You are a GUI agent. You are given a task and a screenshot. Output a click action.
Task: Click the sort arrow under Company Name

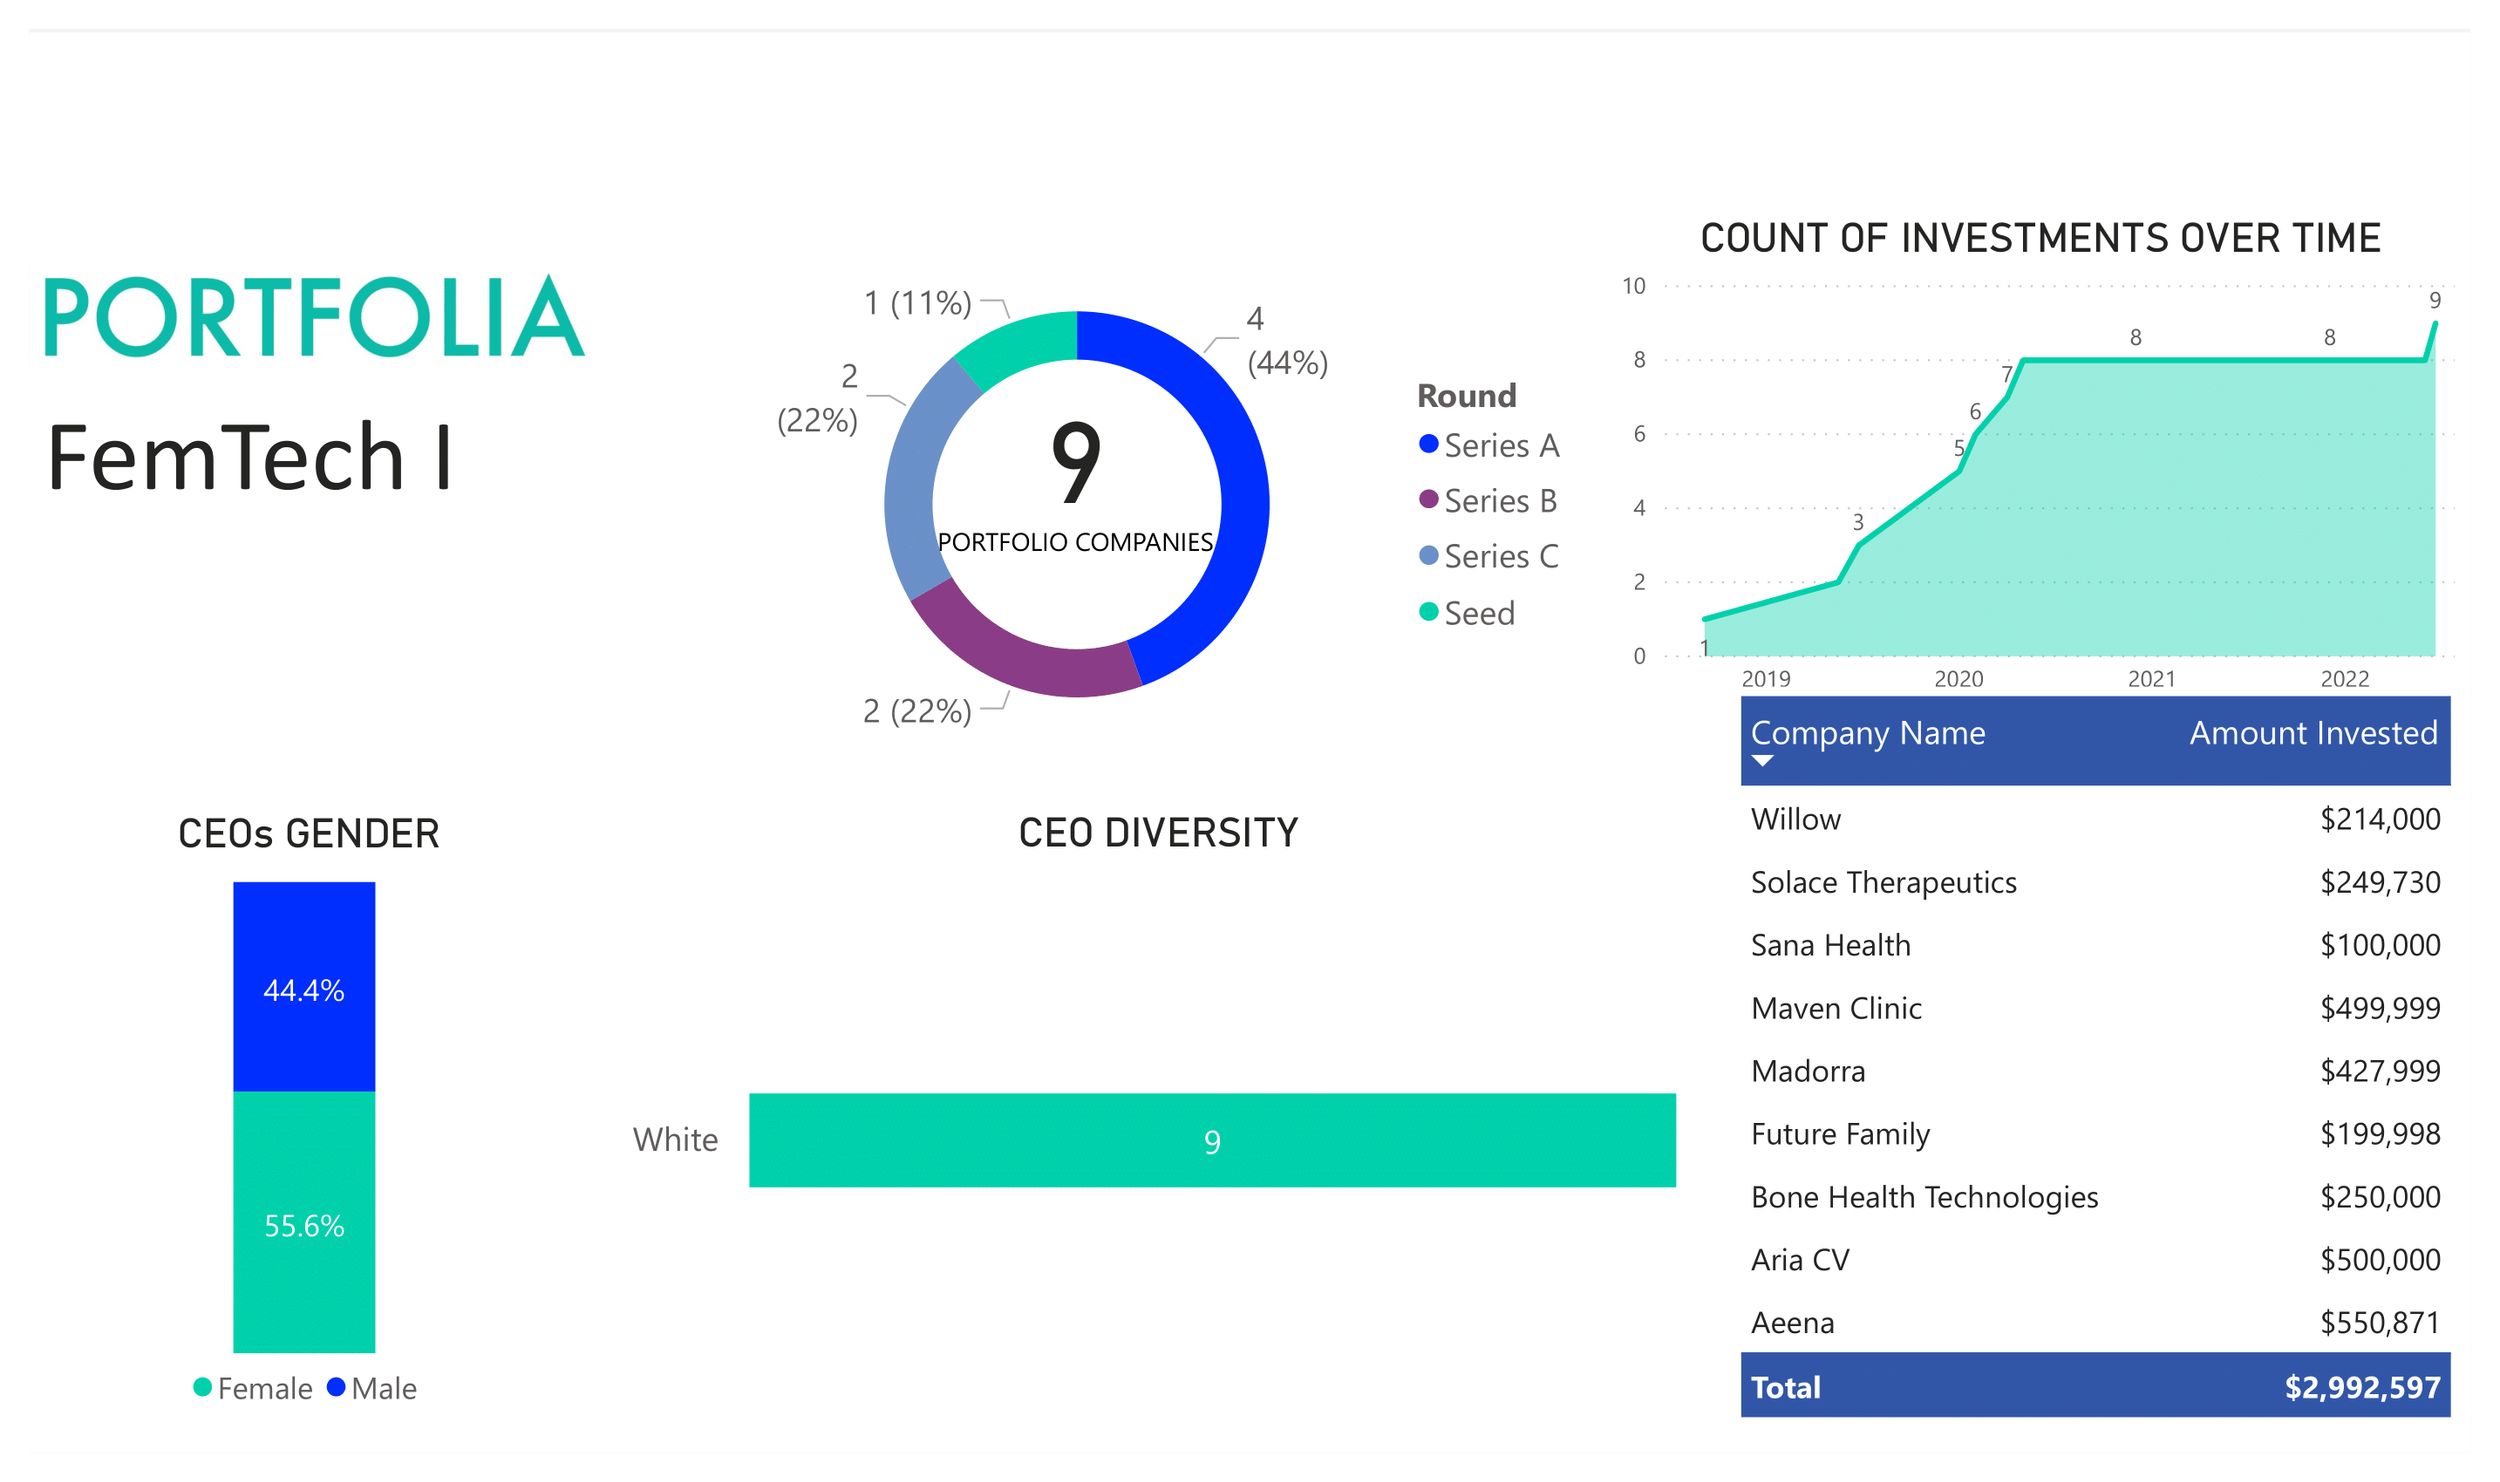pos(1763,761)
